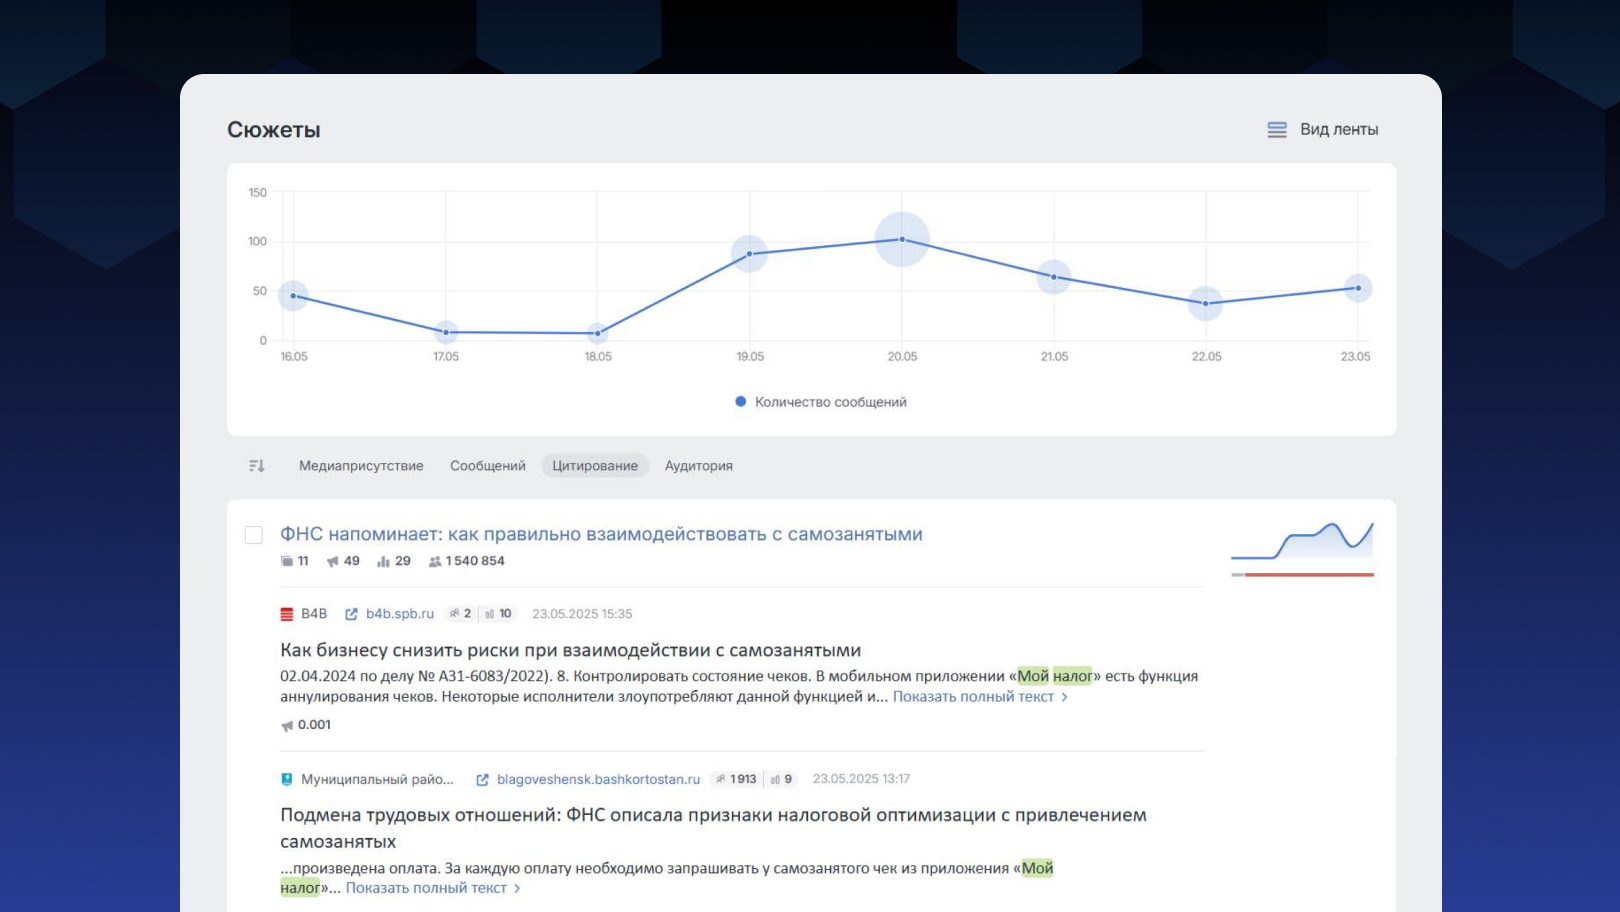Click the 20.05 peak point on chart

pyautogui.click(x=902, y=239)
